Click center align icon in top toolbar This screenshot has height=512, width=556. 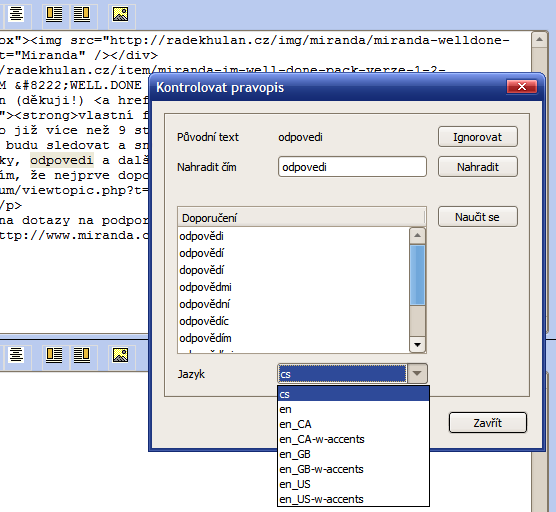(16, 14)
